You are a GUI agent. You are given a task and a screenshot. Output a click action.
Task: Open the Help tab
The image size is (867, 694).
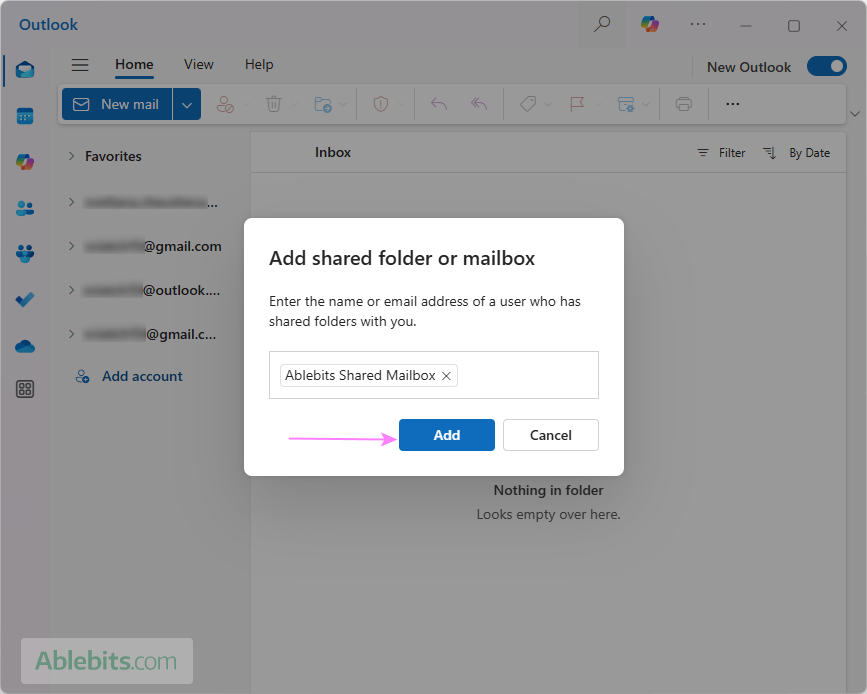tap(259, 65)
